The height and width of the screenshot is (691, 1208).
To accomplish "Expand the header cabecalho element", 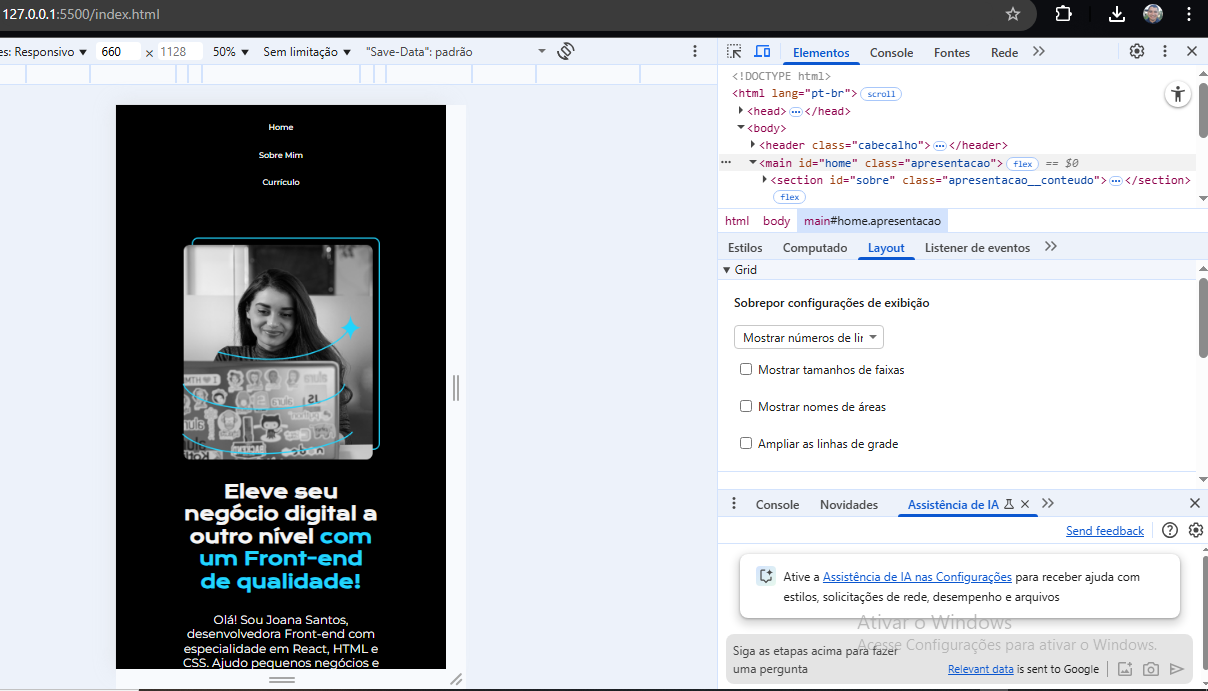I will pos(753,145).
